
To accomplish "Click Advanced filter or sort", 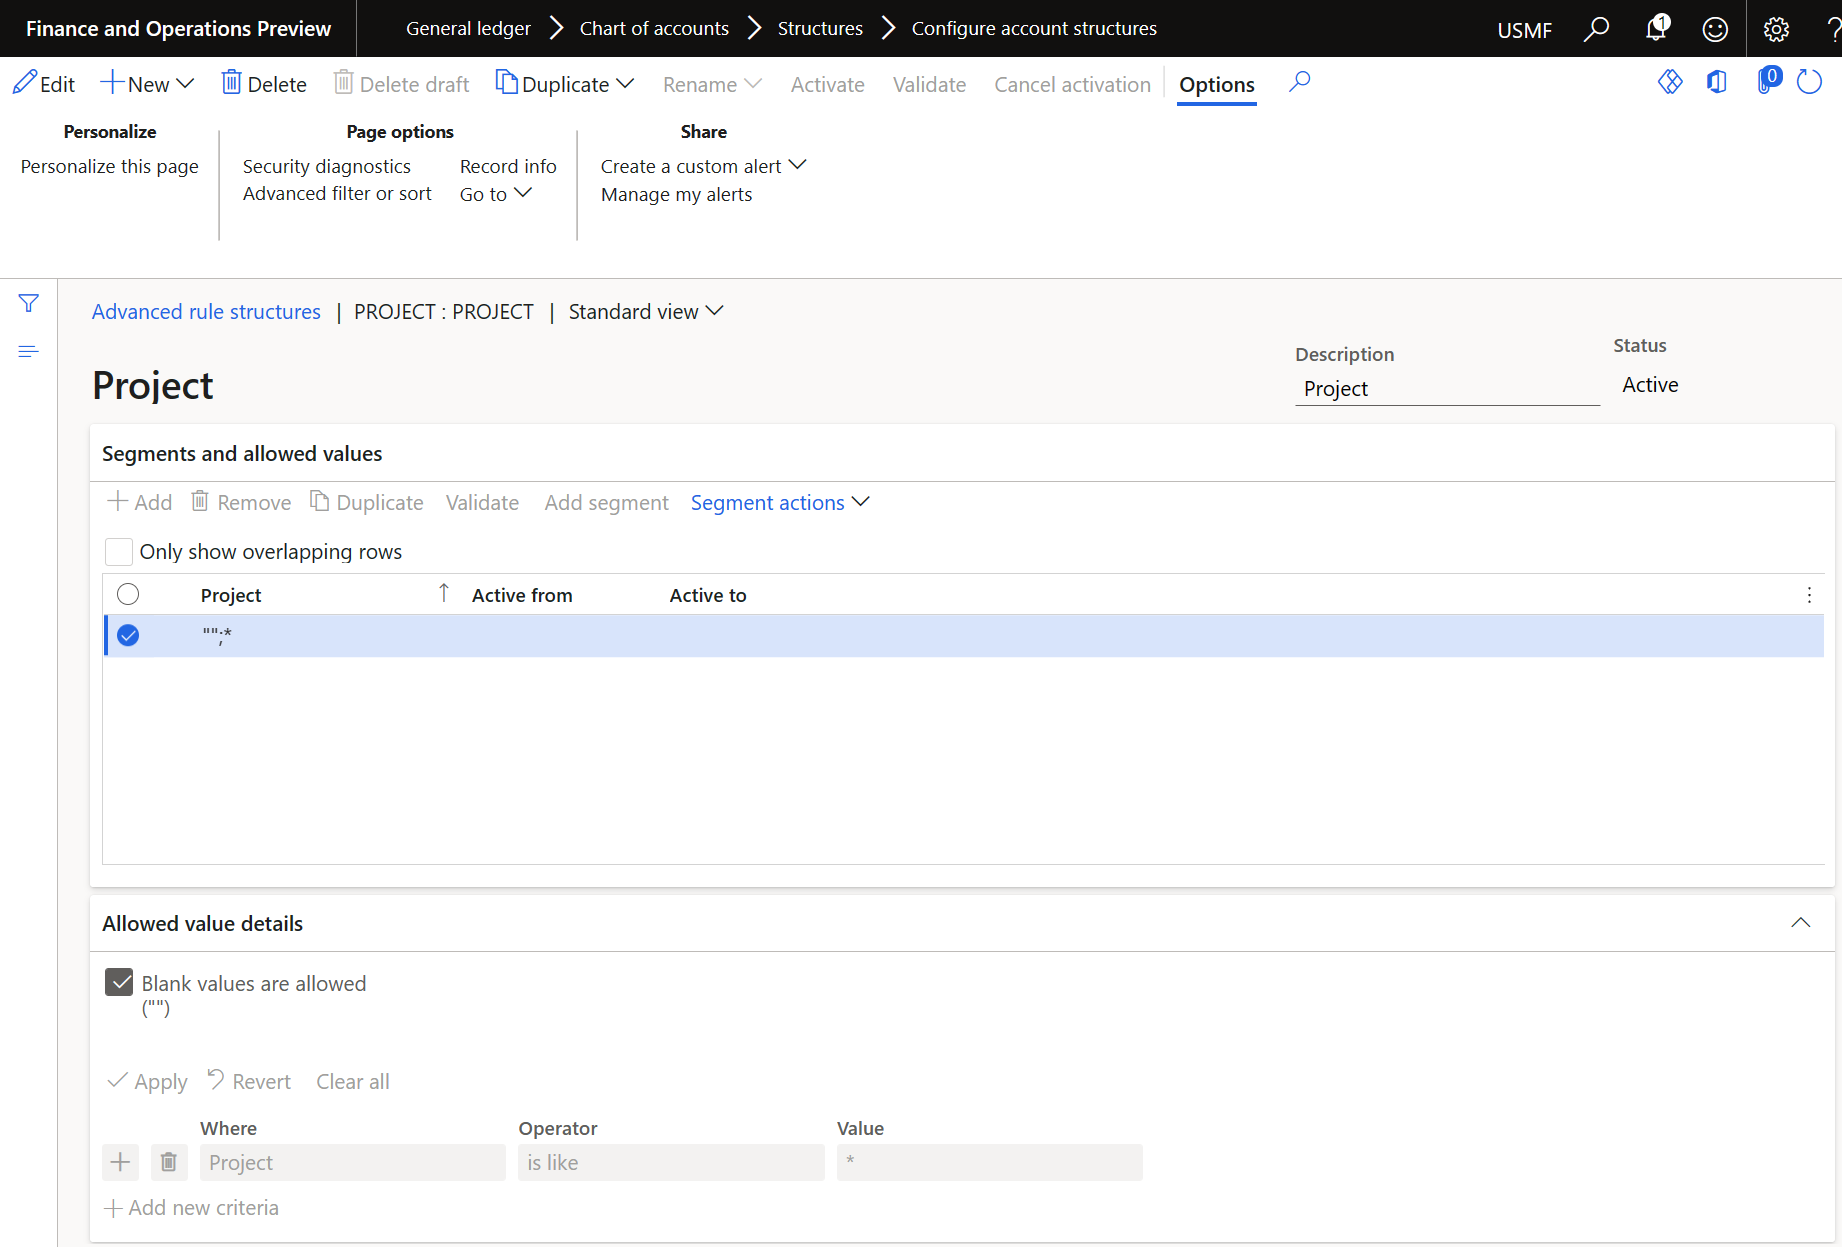I will [x=337, y=193].
